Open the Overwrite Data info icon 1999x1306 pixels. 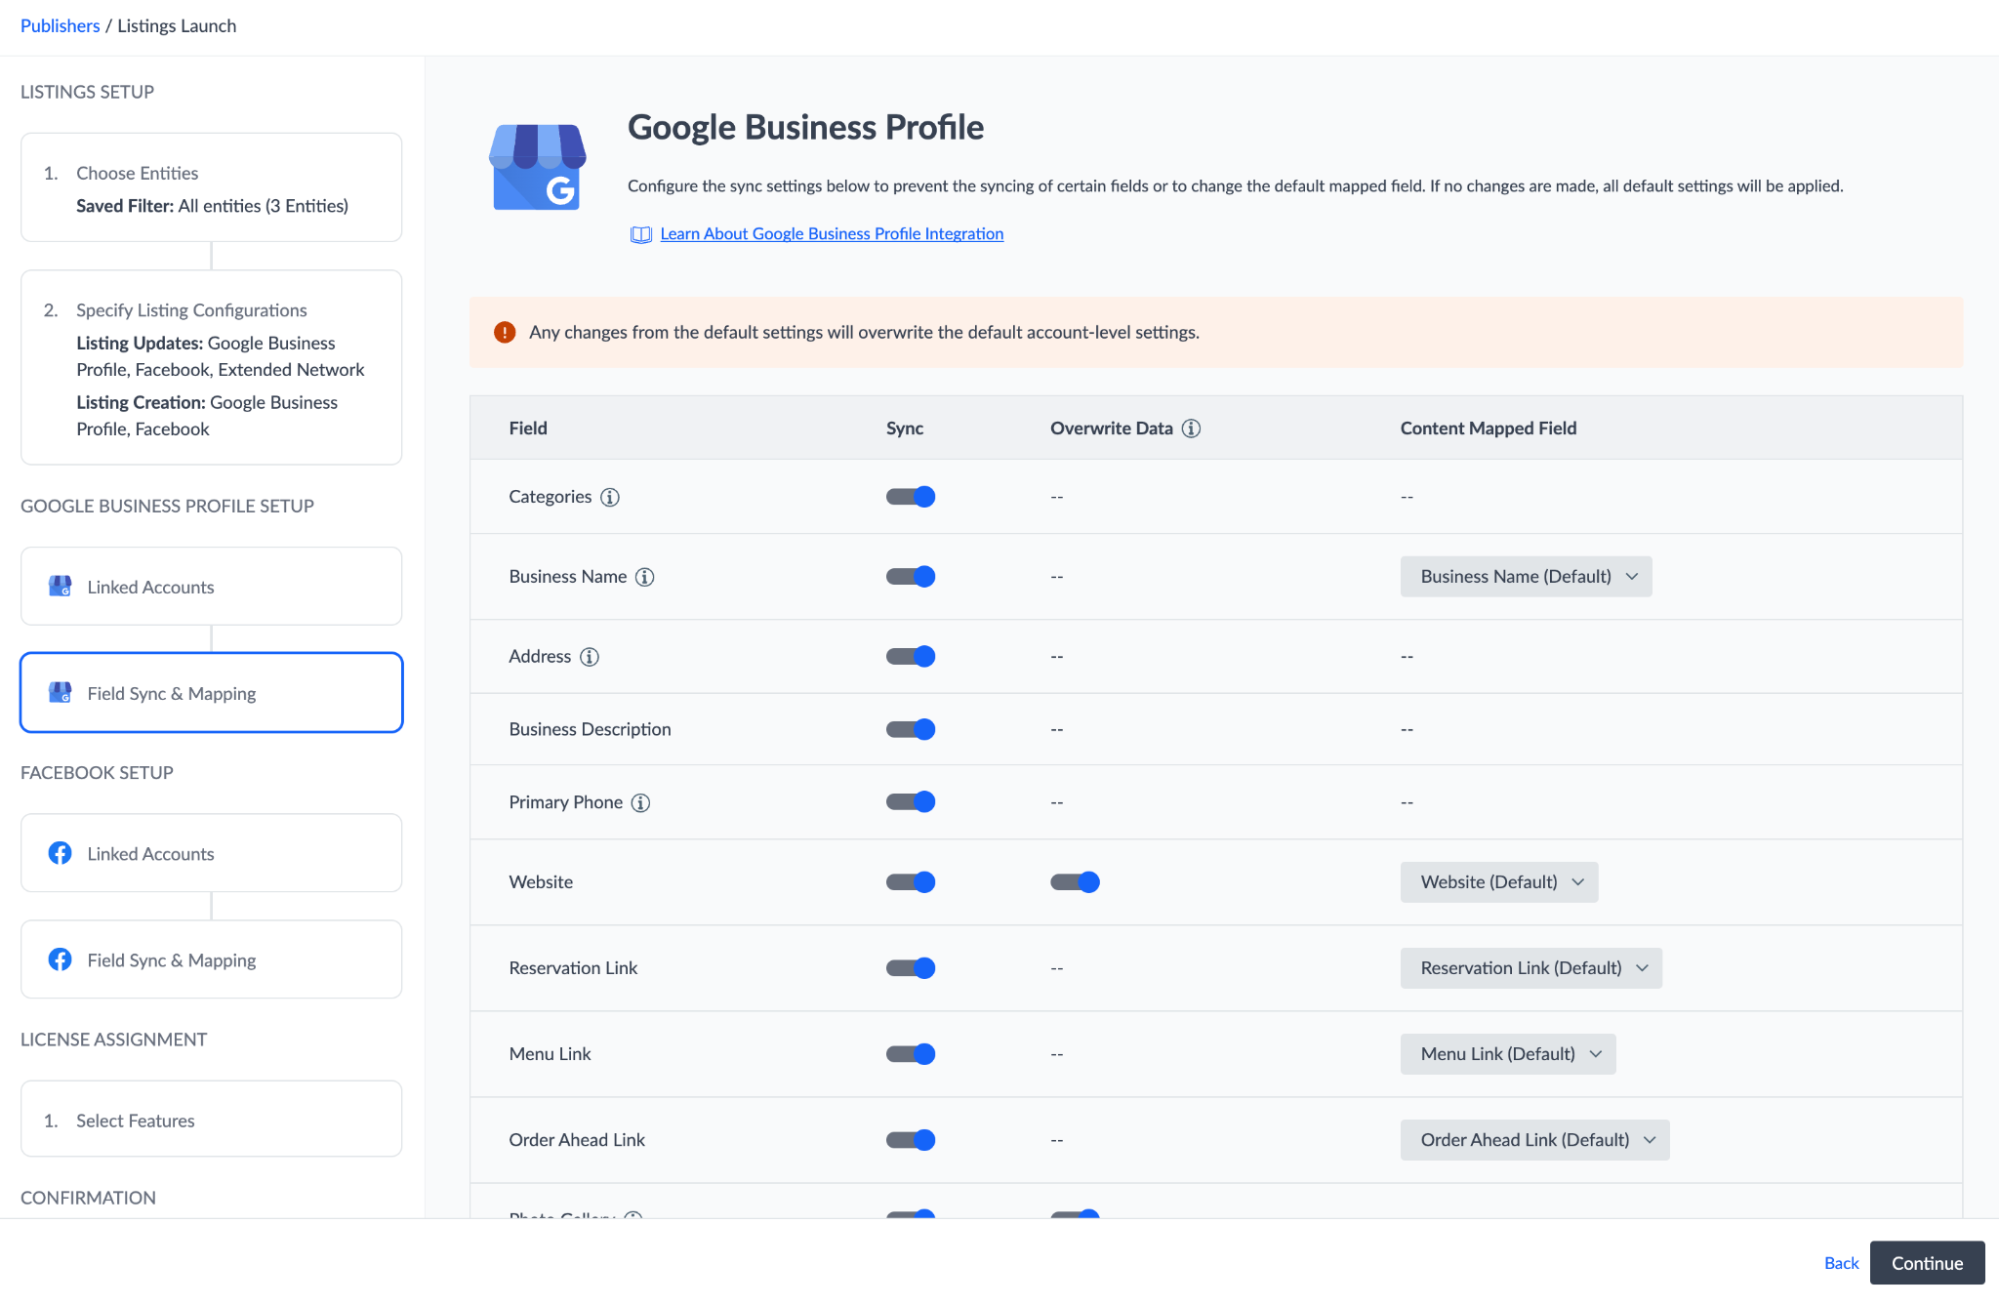(x=1191, y=428)
